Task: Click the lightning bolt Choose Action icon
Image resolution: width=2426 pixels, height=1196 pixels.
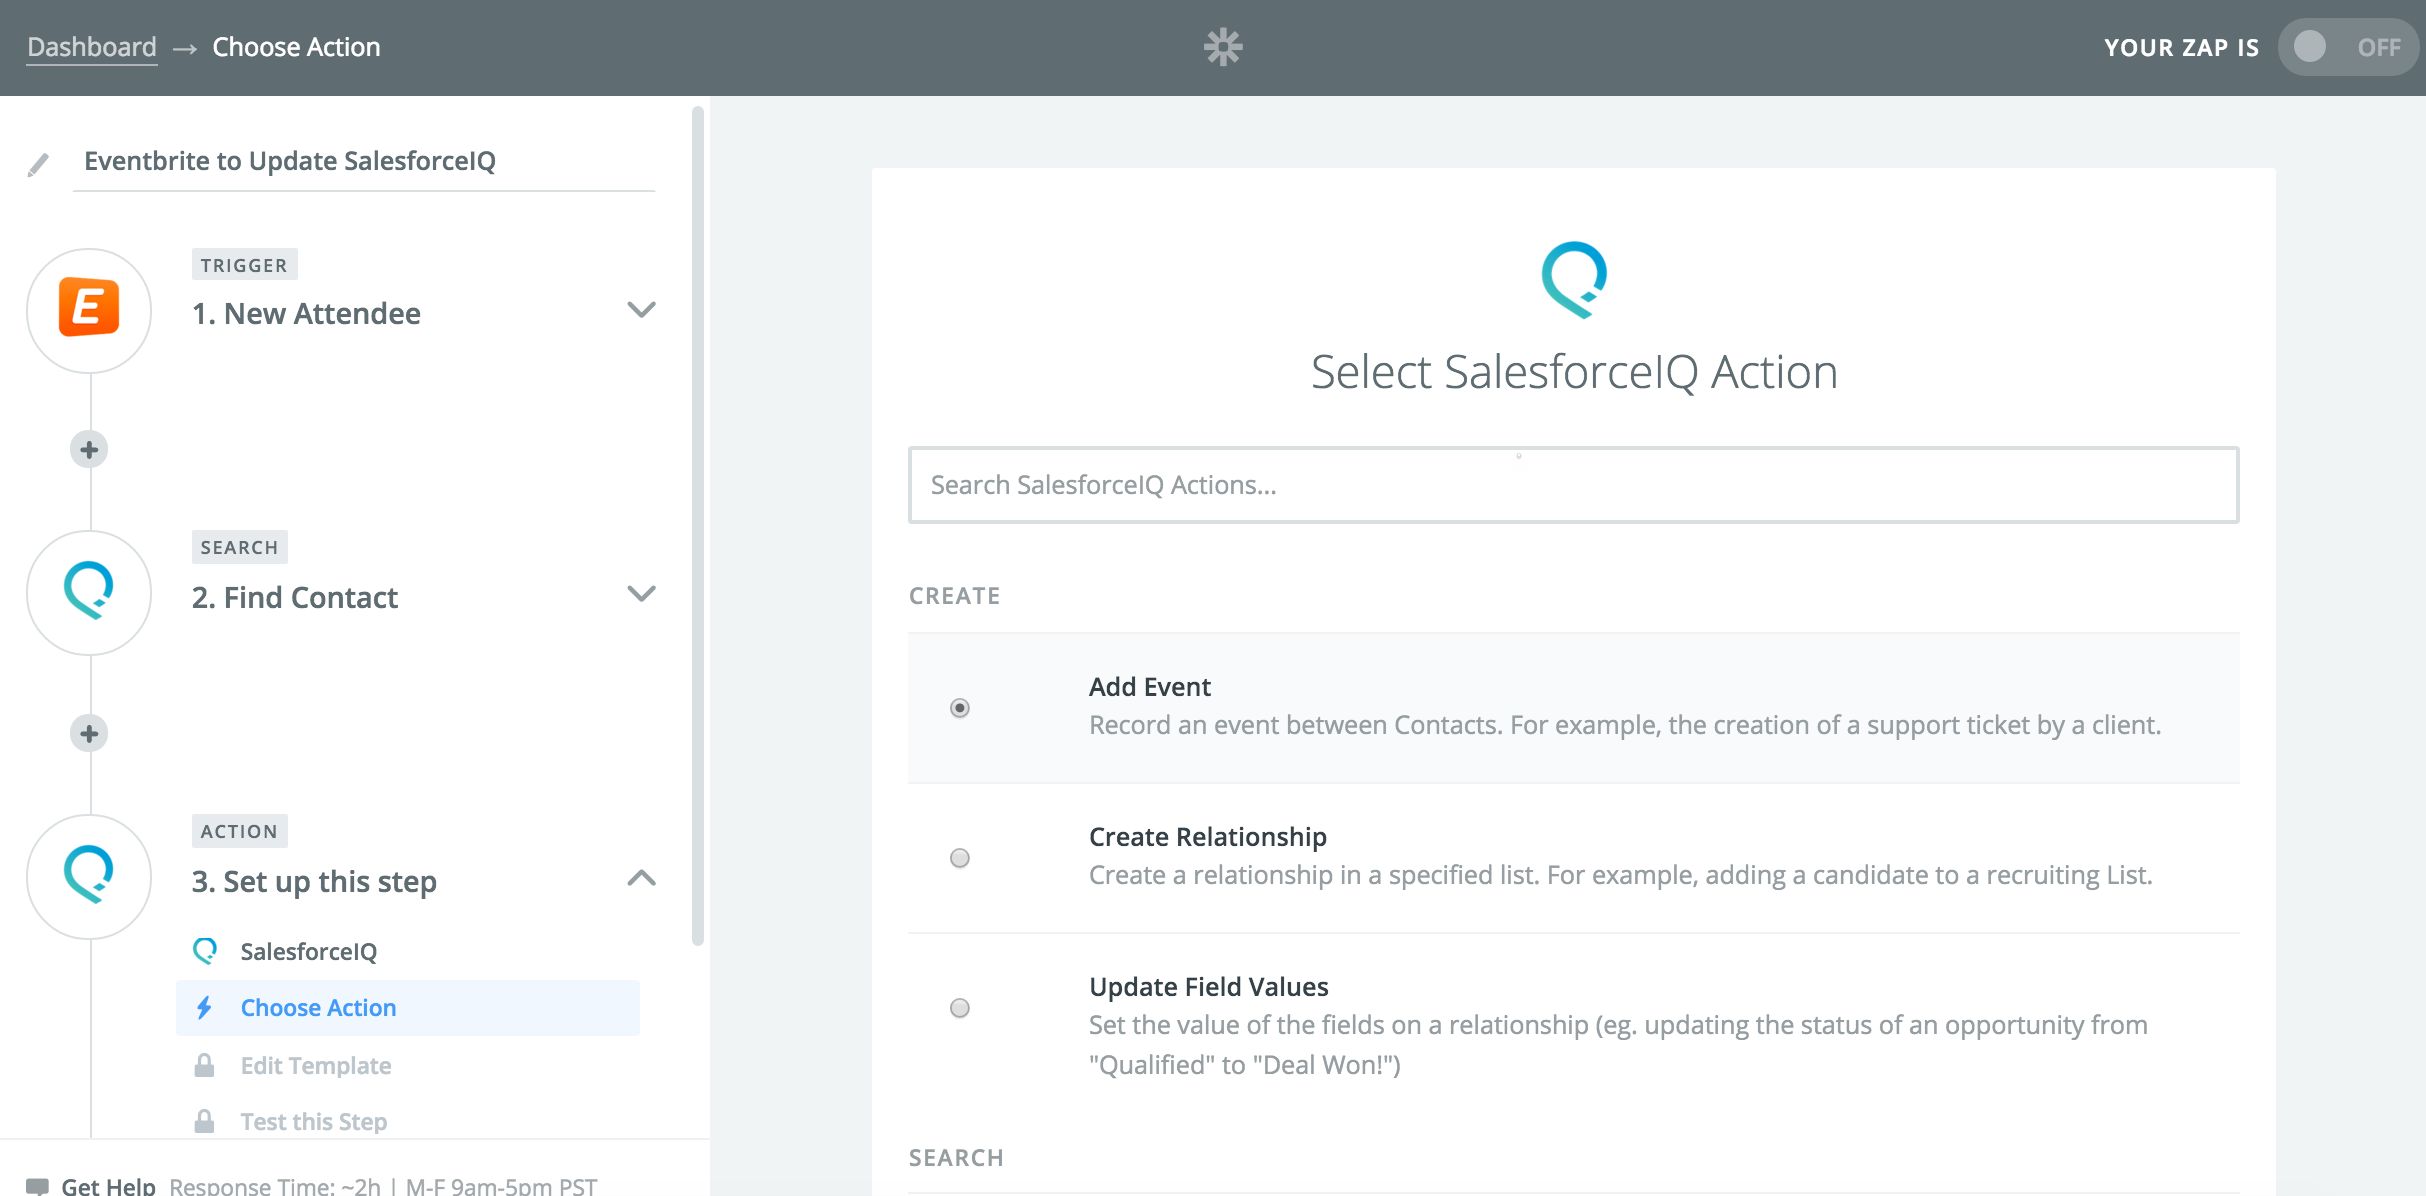Action: (204, 1008)
